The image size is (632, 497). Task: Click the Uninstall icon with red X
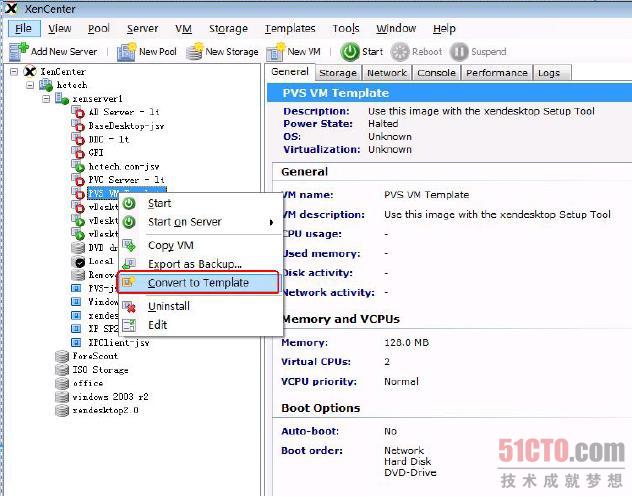(x=129, y=306)
